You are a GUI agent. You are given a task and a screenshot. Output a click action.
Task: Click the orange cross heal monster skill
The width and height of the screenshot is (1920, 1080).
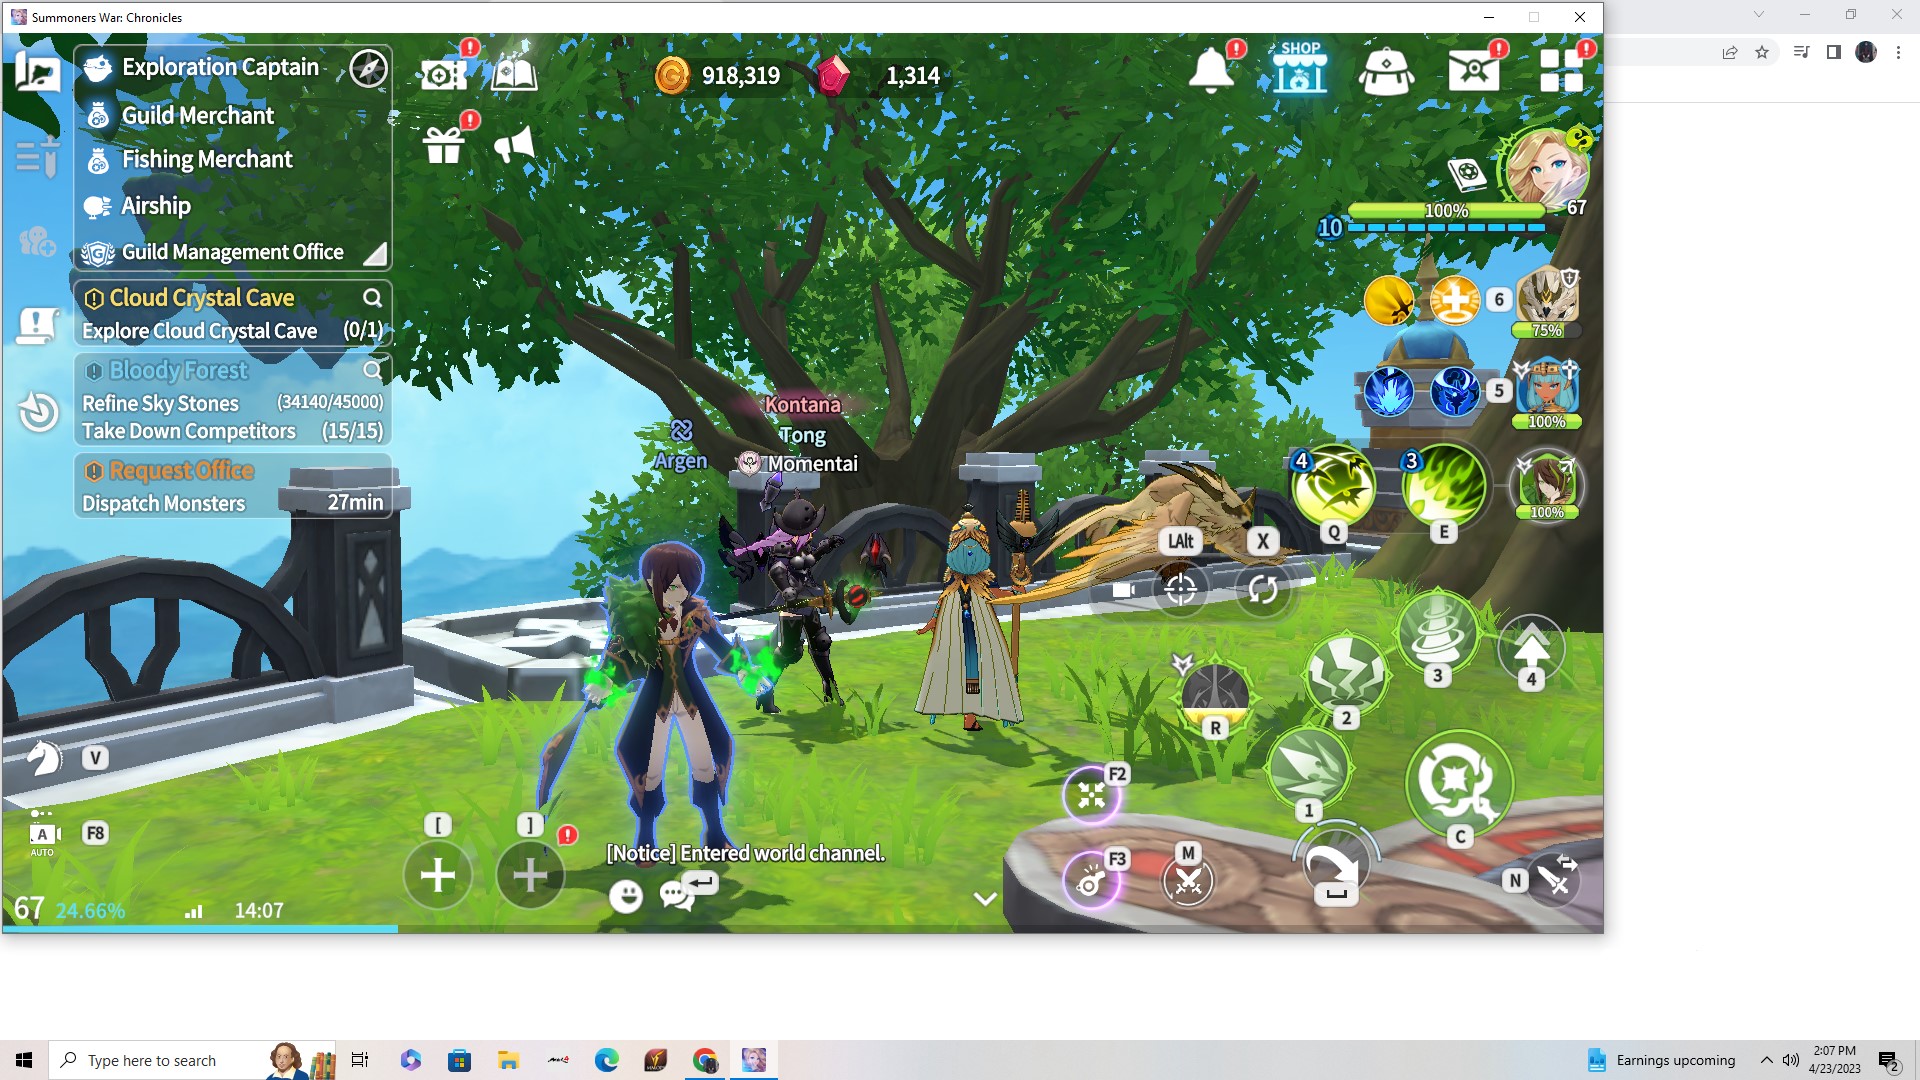point(1455,299)
